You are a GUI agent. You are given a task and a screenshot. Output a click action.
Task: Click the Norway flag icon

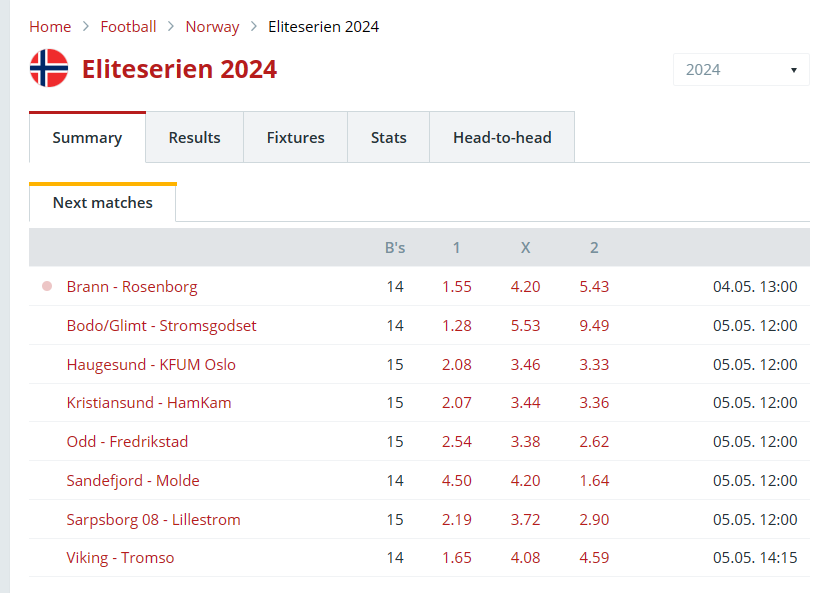coord(49,69)
